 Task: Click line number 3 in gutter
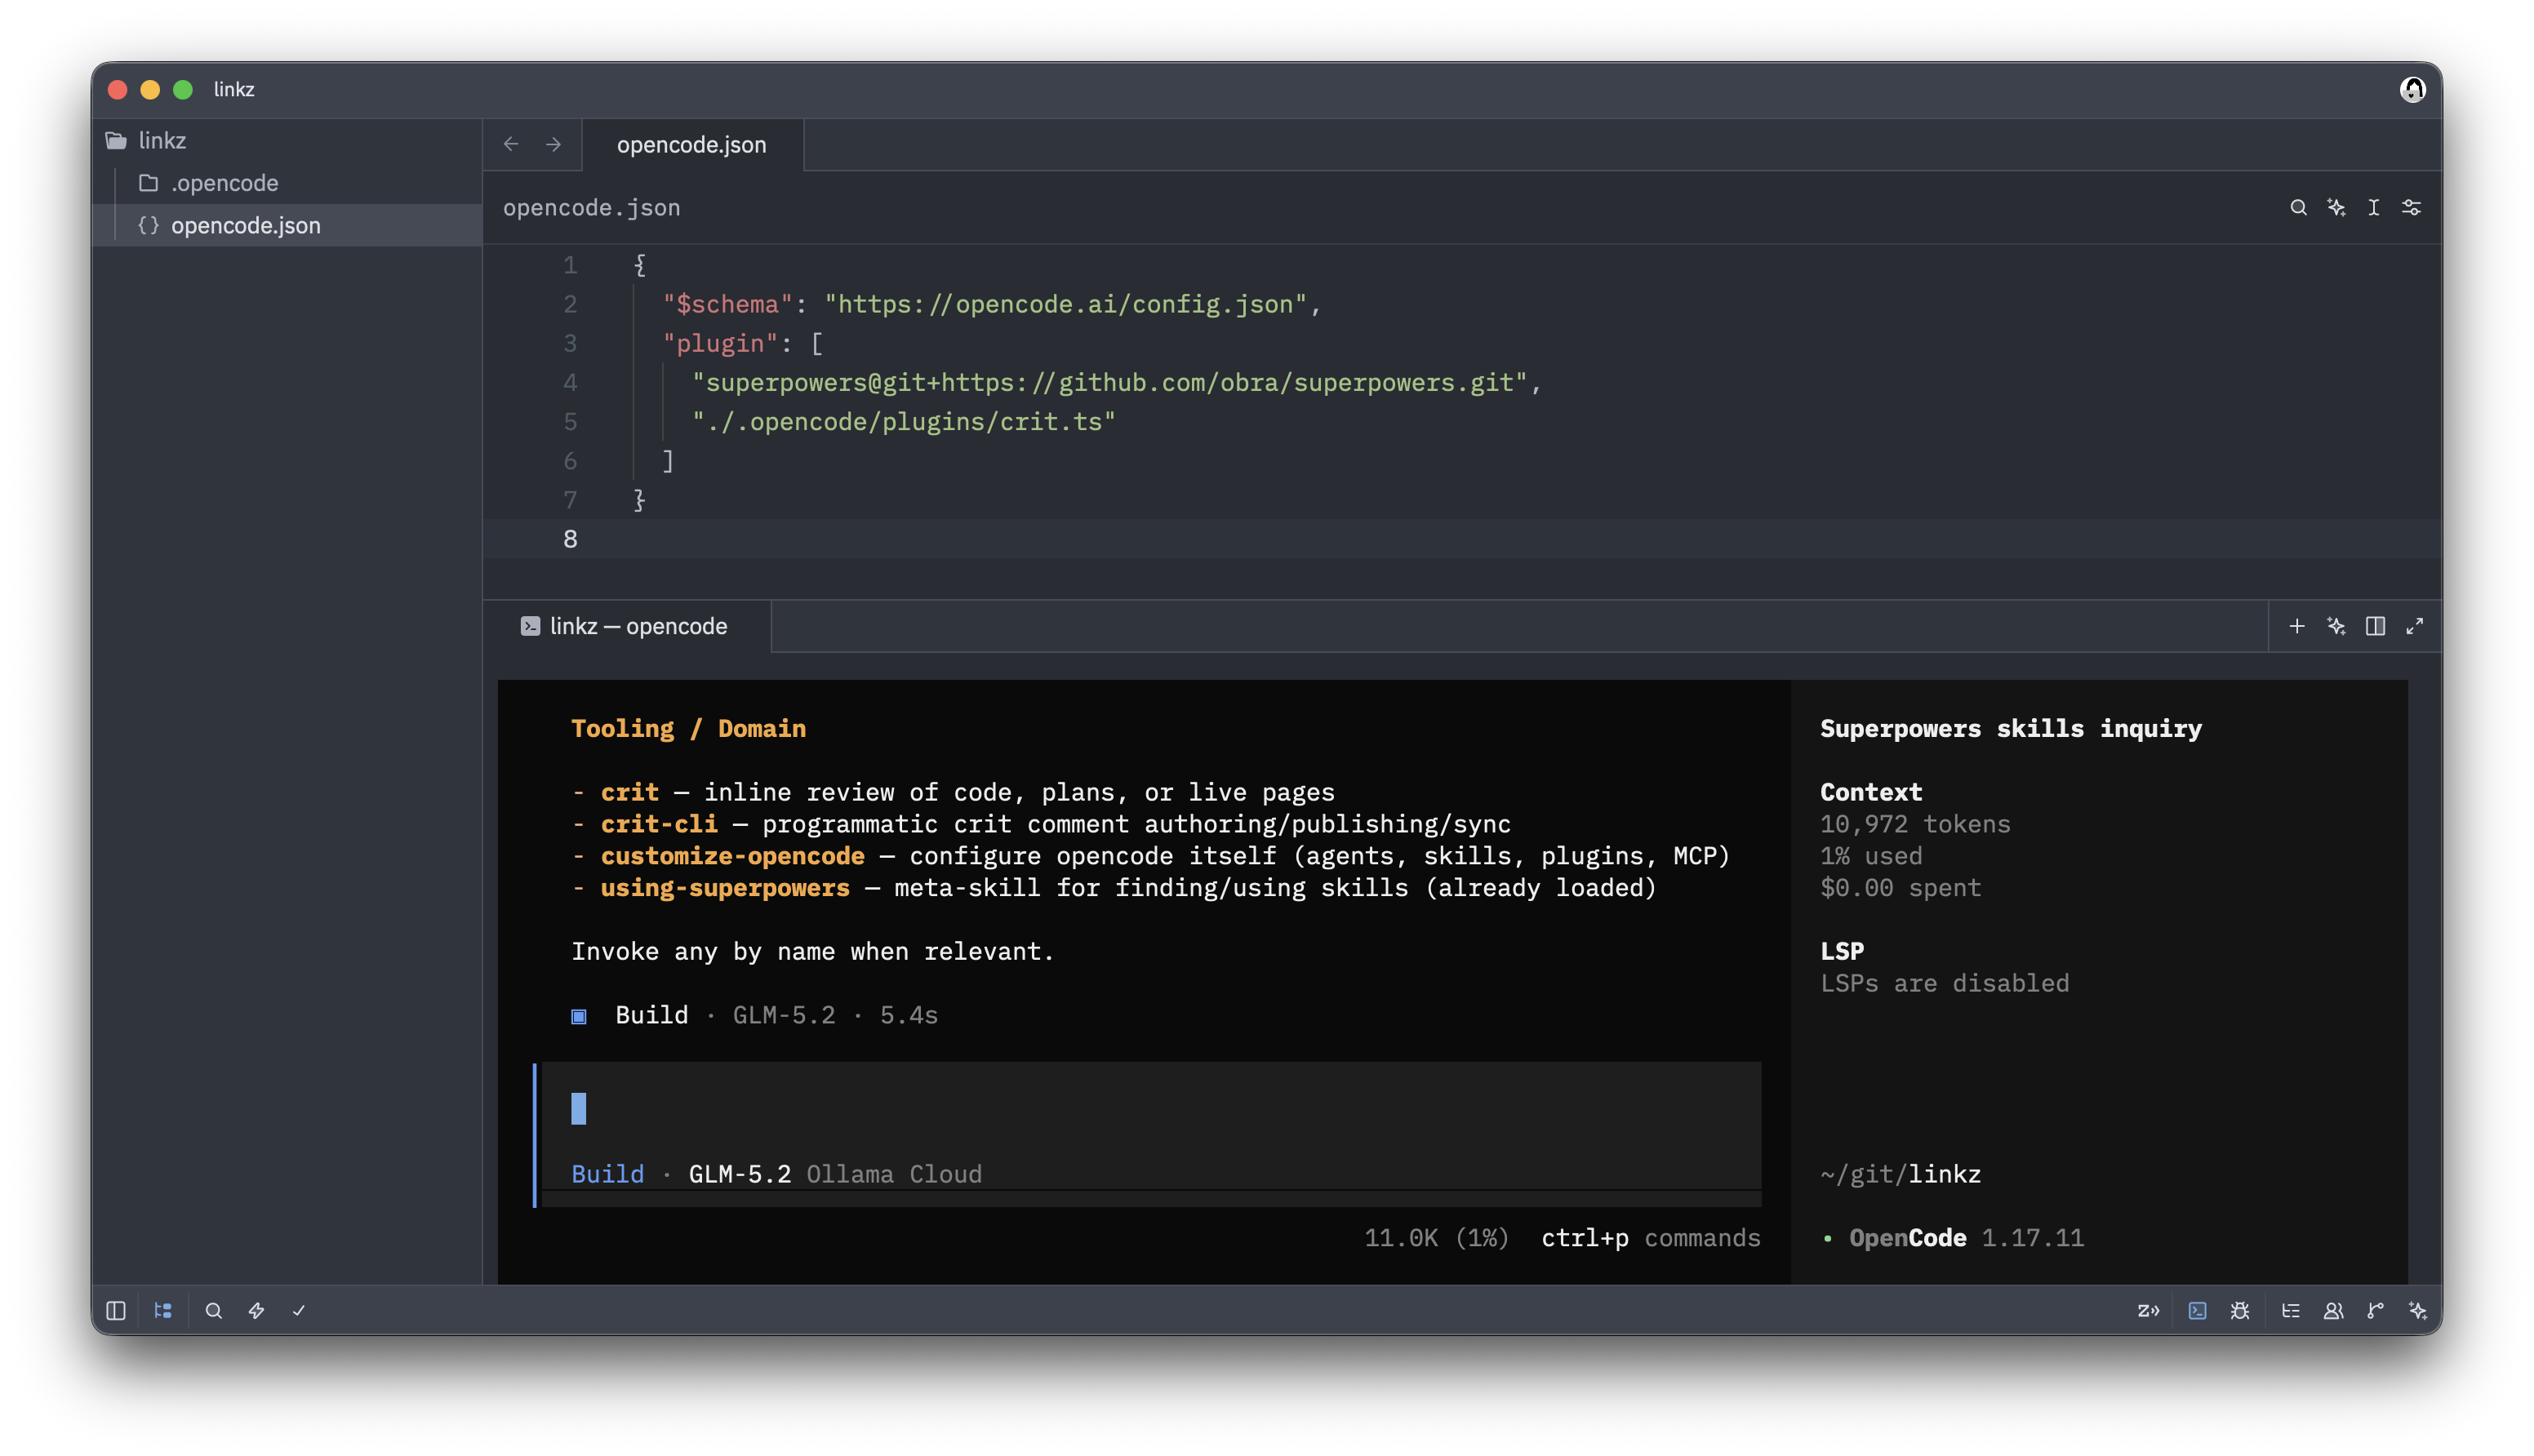click(x=570, y=343)
